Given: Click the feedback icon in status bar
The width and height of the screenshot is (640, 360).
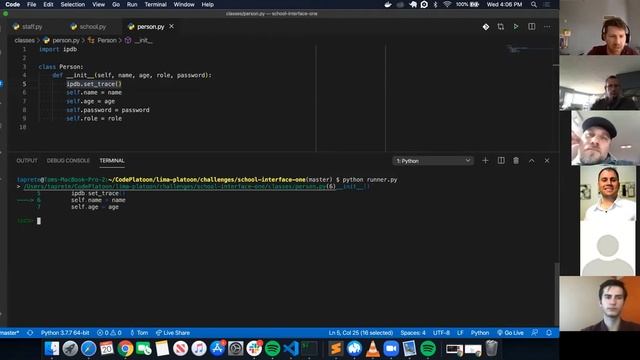Looking at the screenshot, I should 534,333.
